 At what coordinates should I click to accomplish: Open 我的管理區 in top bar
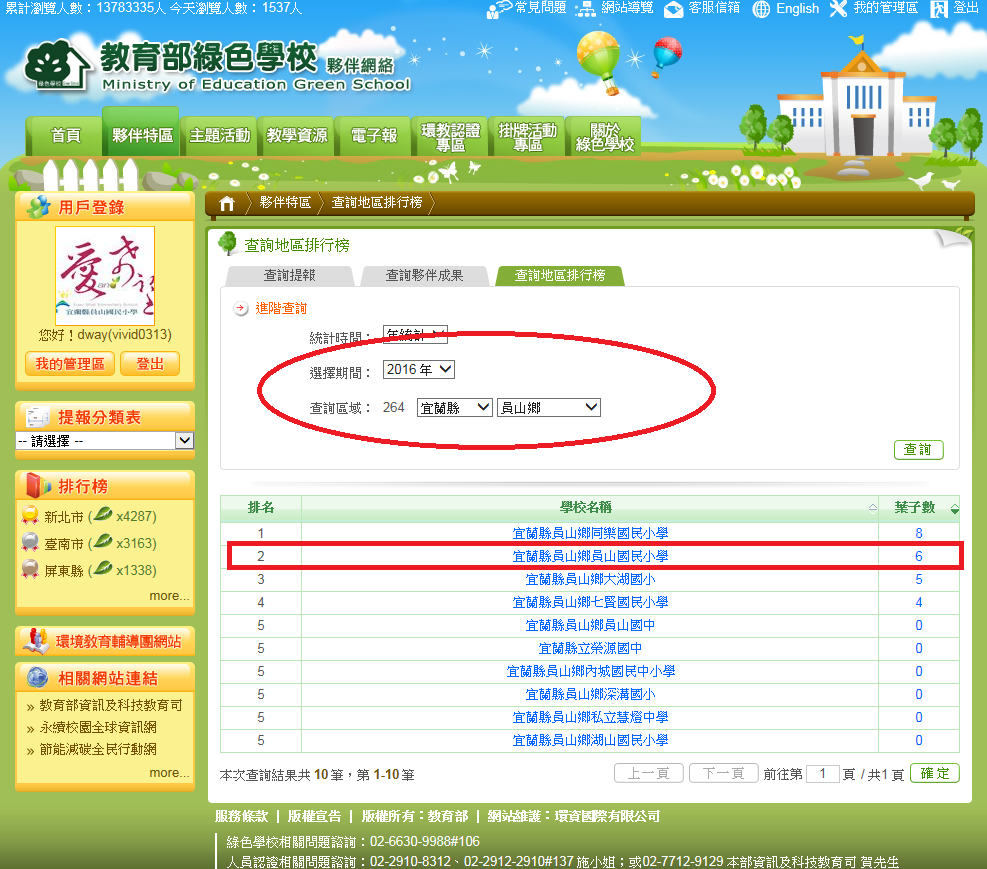(x=886, y=8)
